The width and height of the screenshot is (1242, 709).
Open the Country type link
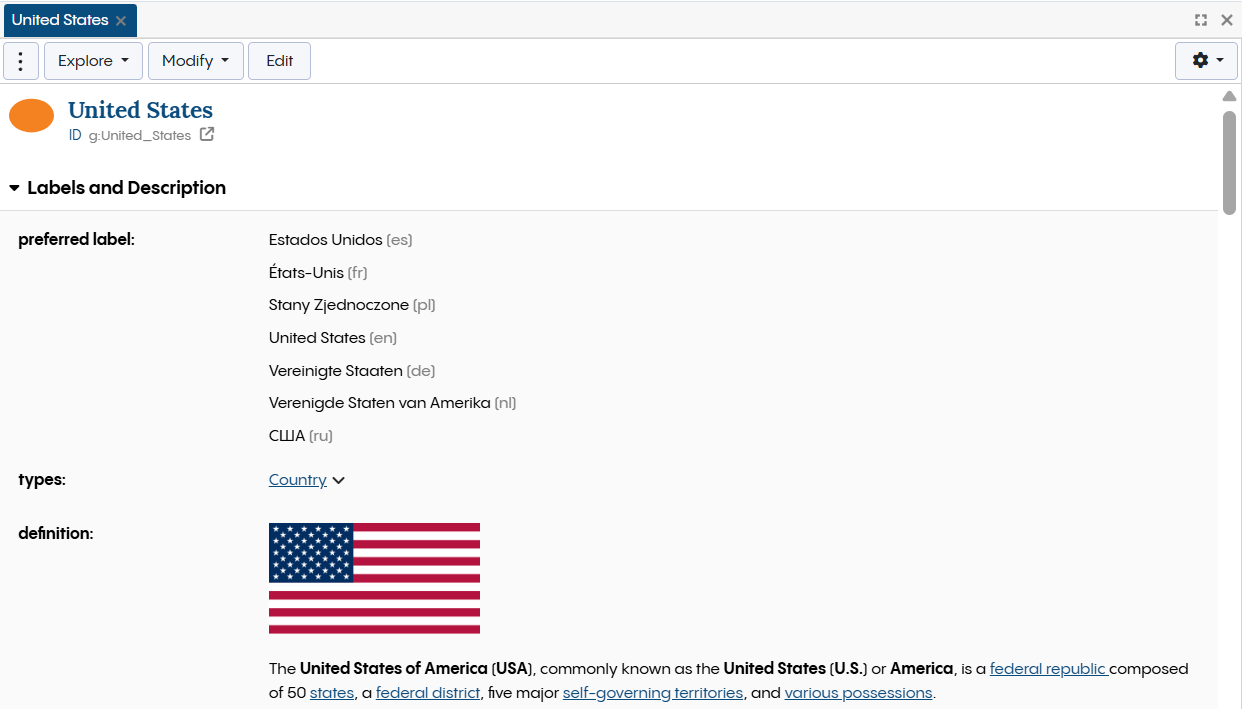click(x=298, y=480)
